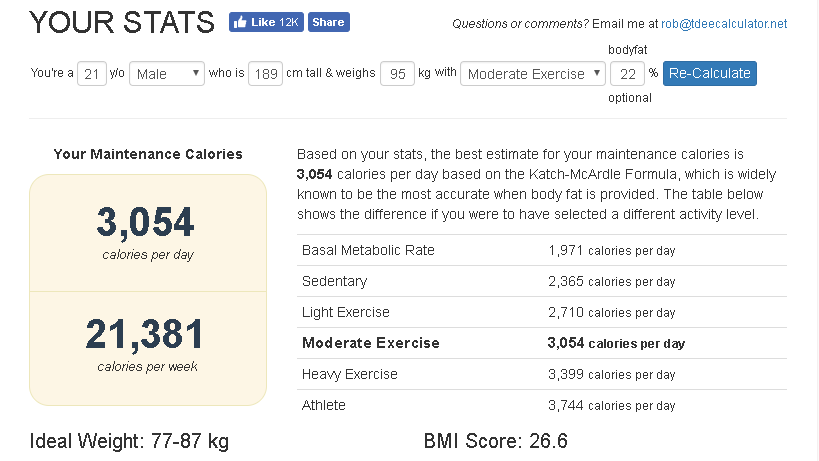The height and width of the screenshot is (461, 819).
Task: Open the rob@tdeecalculator.net email link
Action: [x=724, y=23]
